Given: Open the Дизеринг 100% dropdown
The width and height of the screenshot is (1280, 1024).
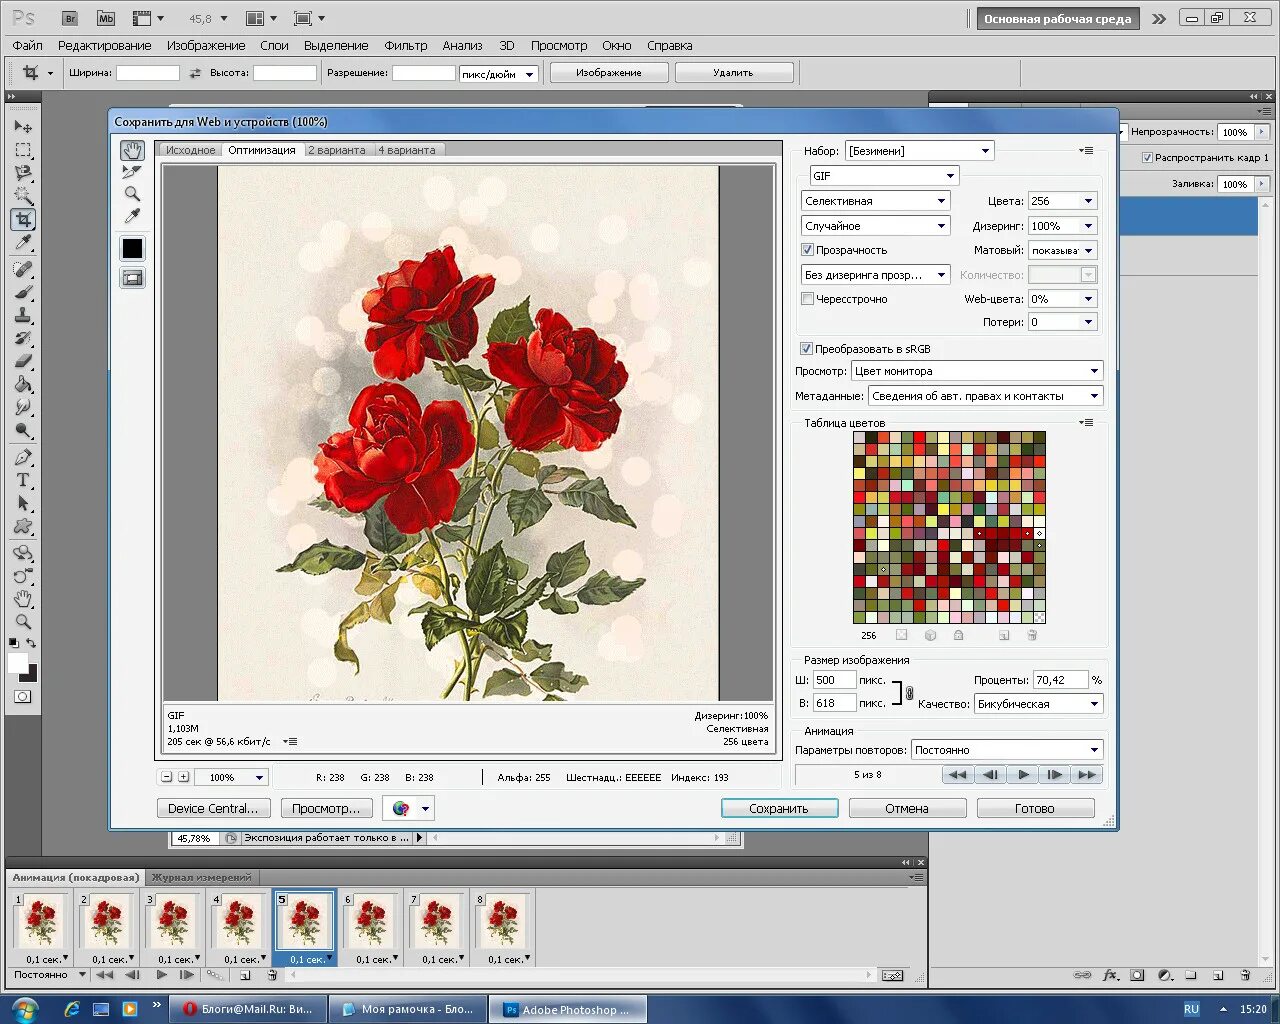Looking at the screenshot, I should (1063, 226).
